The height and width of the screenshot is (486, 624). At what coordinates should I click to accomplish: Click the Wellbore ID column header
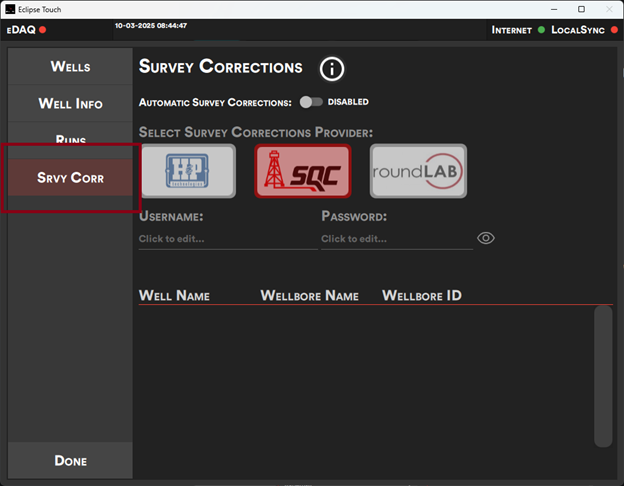pyautogui.click(x=421, y=296)
